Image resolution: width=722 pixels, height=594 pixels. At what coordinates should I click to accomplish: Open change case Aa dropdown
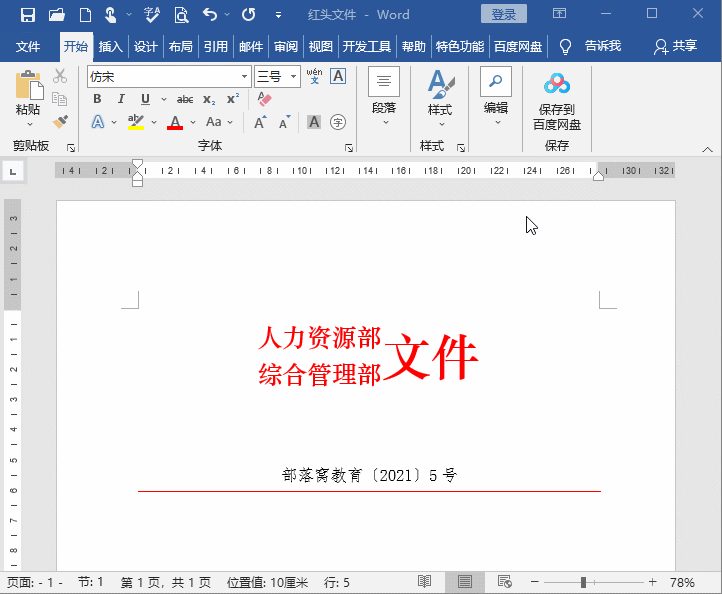[x=219, y=122]
